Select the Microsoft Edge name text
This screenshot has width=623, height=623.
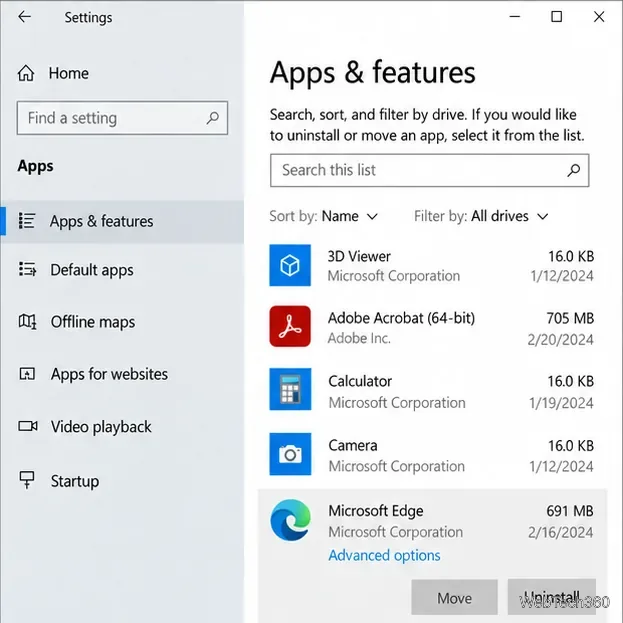click(x=376, y=511)
